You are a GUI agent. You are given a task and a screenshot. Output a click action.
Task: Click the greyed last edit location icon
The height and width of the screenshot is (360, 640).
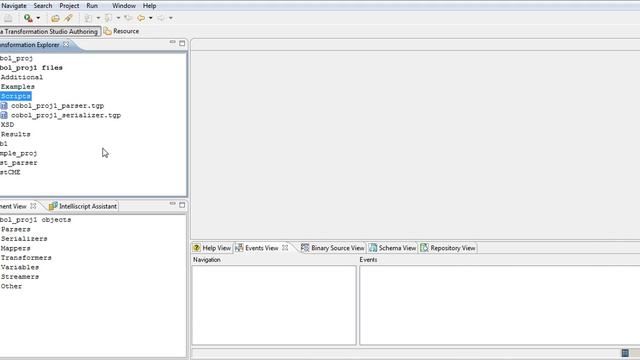click(x=128, y=18)
